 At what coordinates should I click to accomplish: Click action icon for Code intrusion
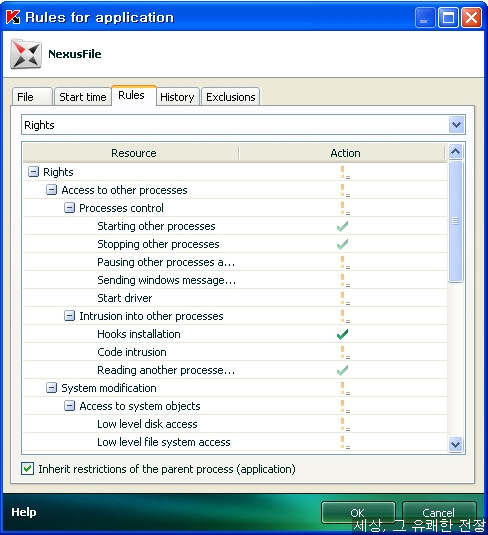[345, 352]
